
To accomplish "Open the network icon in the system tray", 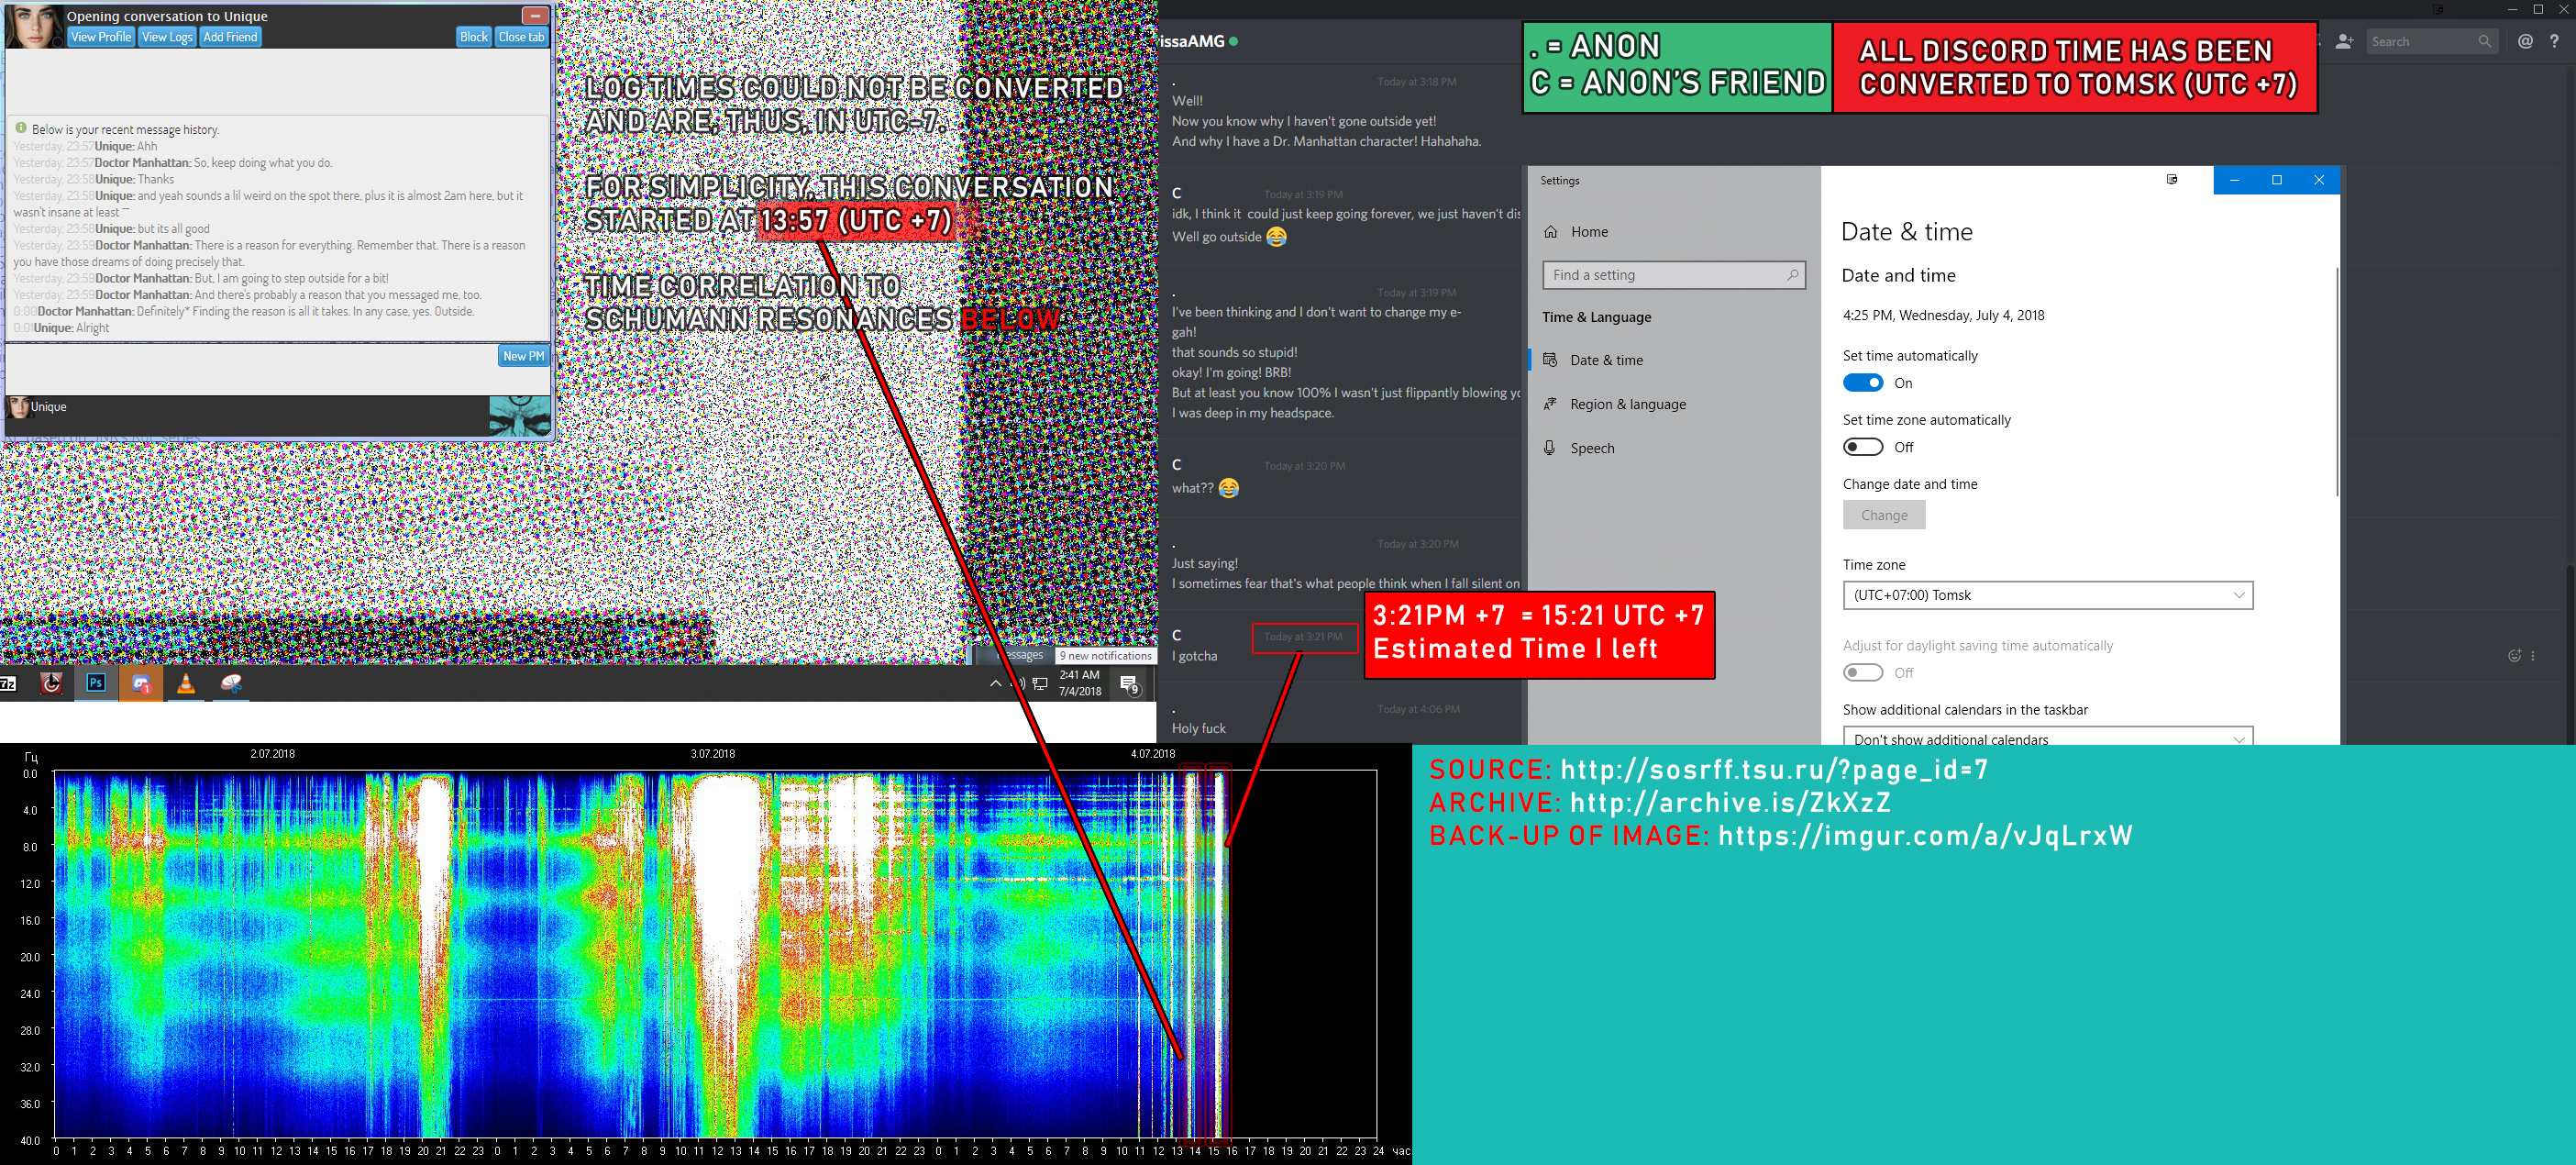I will click(1040, 684).
